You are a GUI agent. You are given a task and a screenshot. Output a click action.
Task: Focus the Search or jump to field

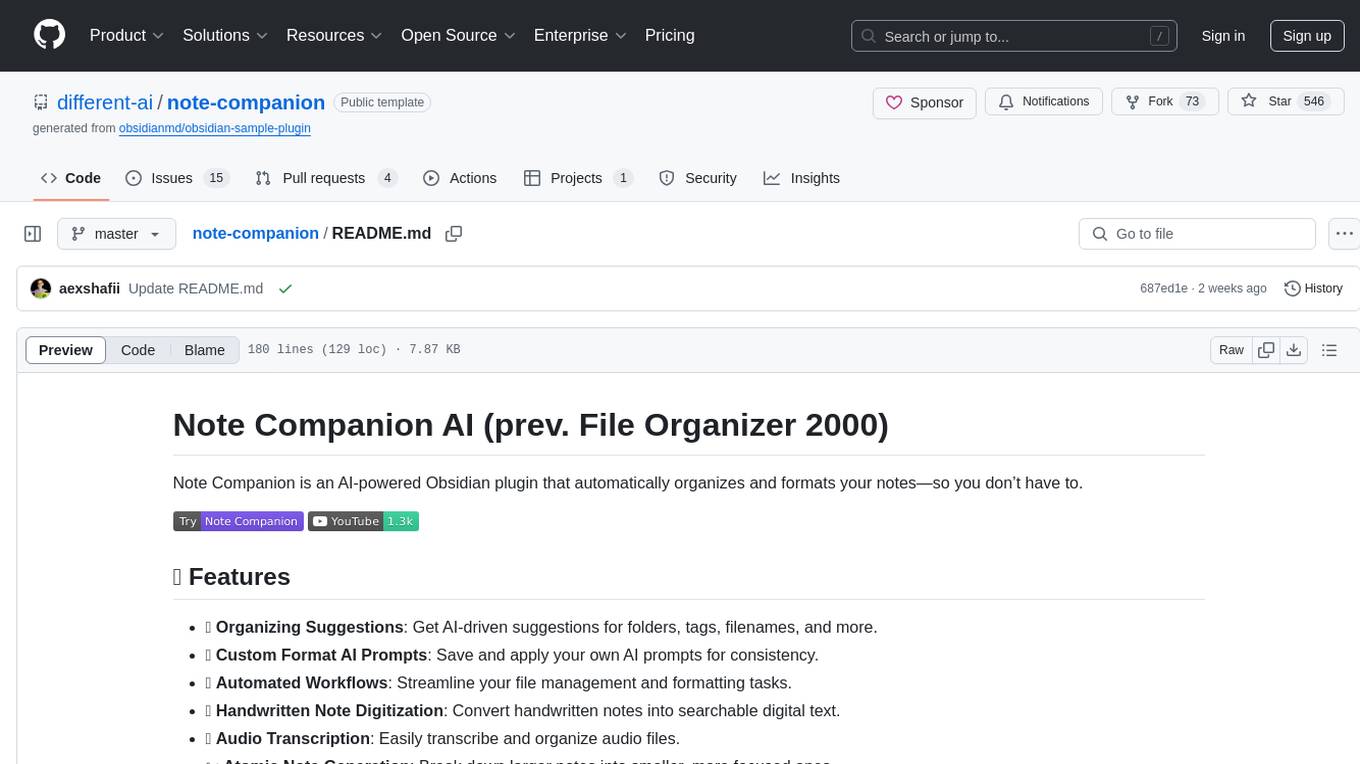tap(1016, 36)
